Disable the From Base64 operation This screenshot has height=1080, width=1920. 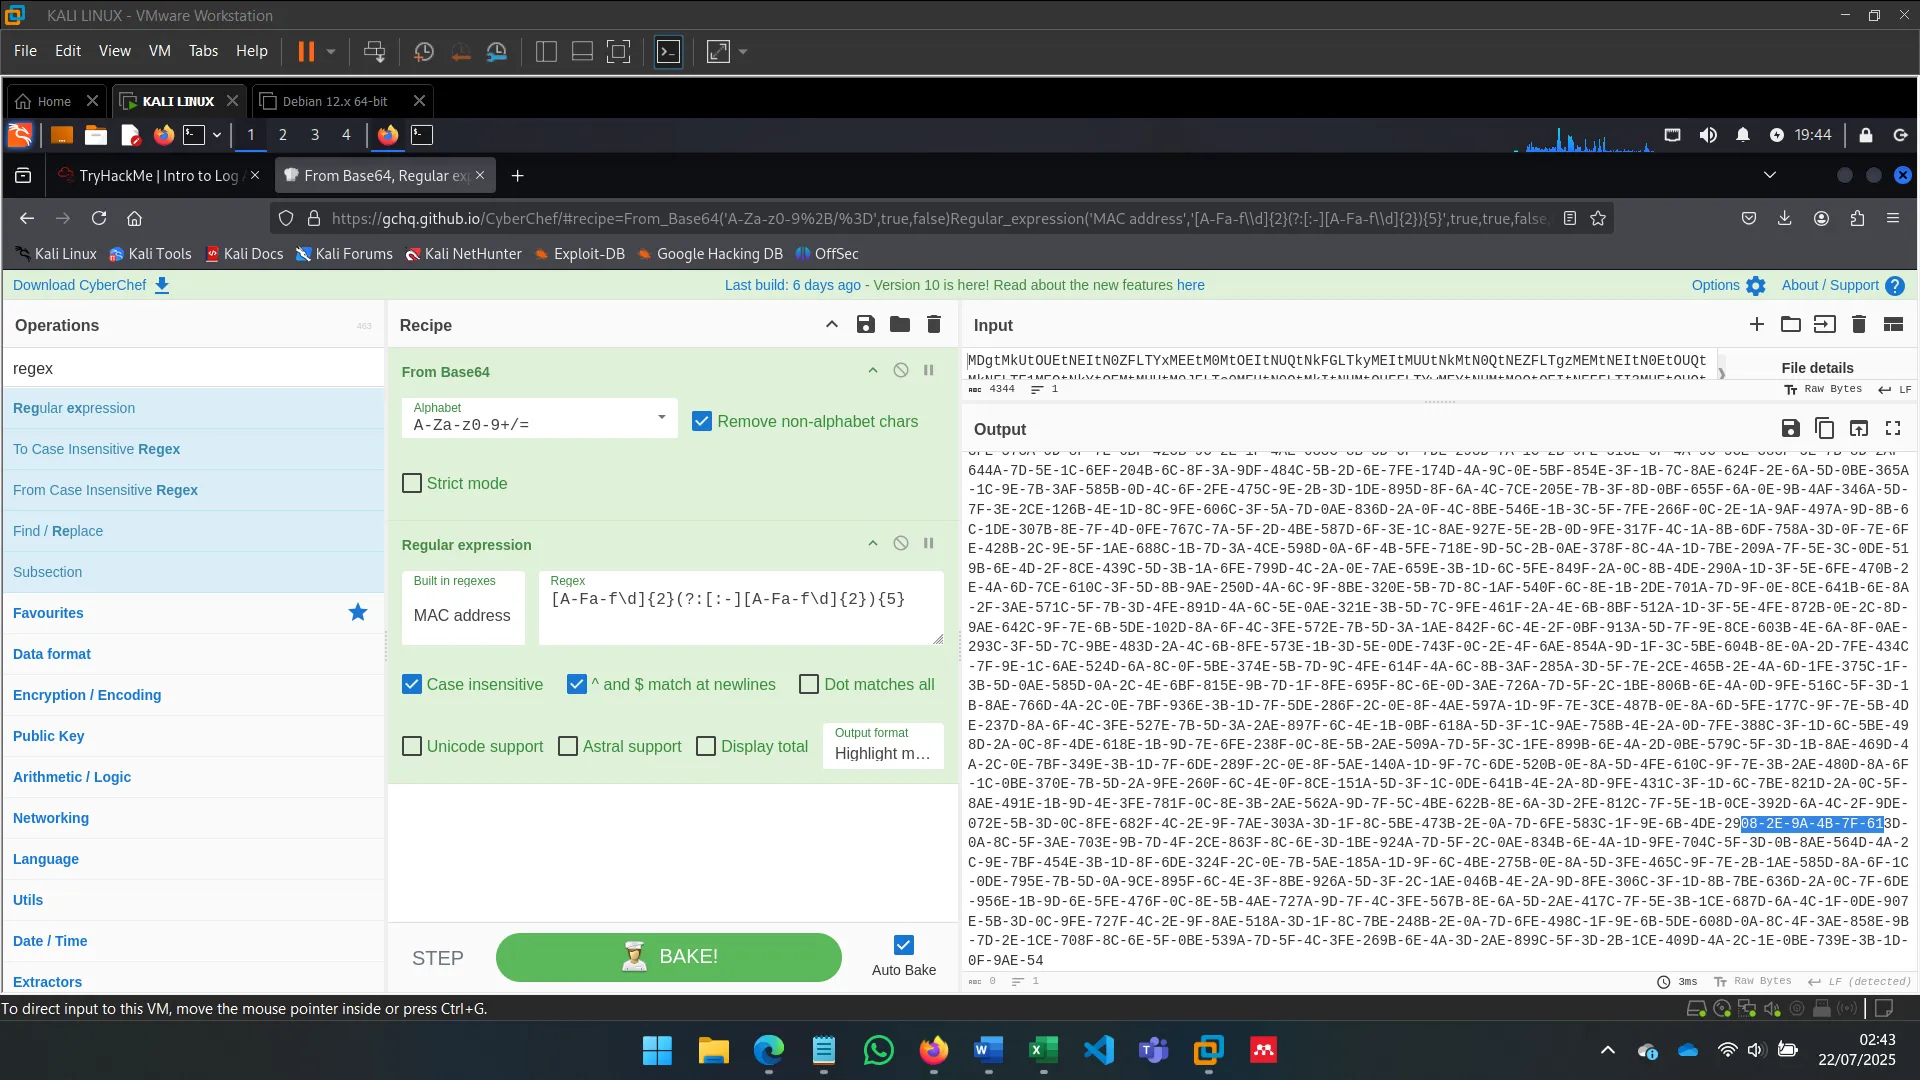click(x=902, y=370)
